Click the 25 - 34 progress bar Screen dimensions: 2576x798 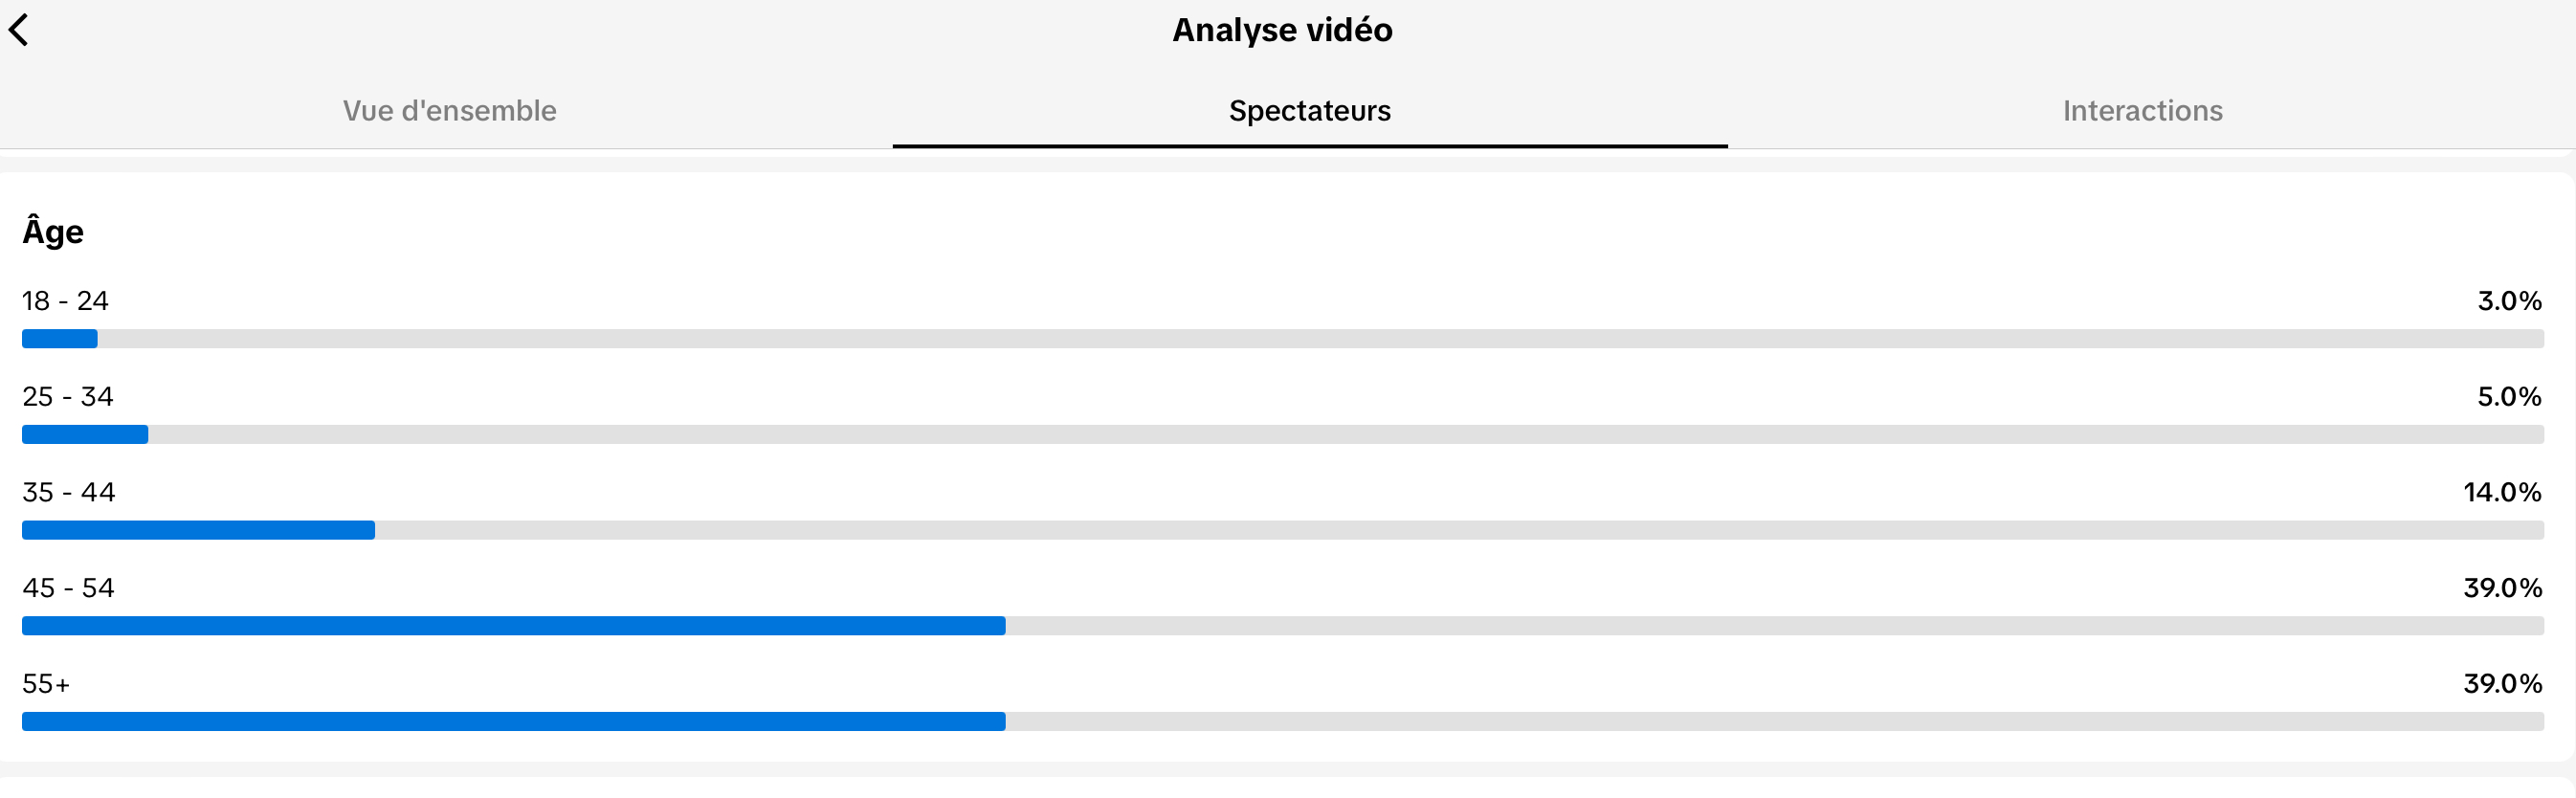(x=1283, y=435)
